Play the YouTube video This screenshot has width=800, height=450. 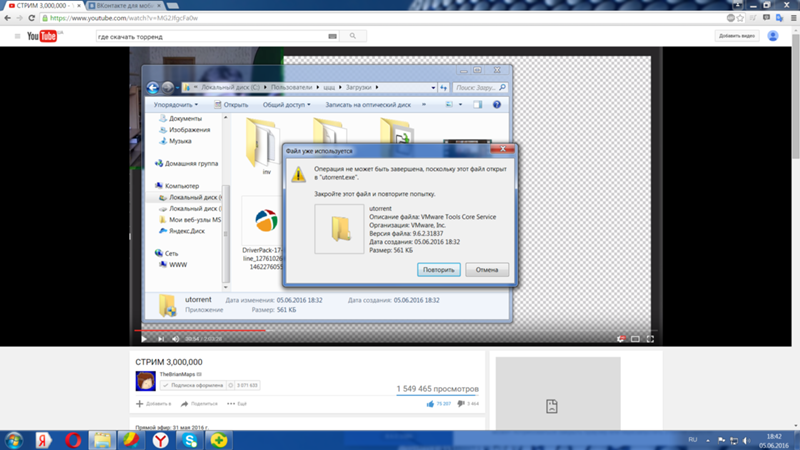(144, 339)
